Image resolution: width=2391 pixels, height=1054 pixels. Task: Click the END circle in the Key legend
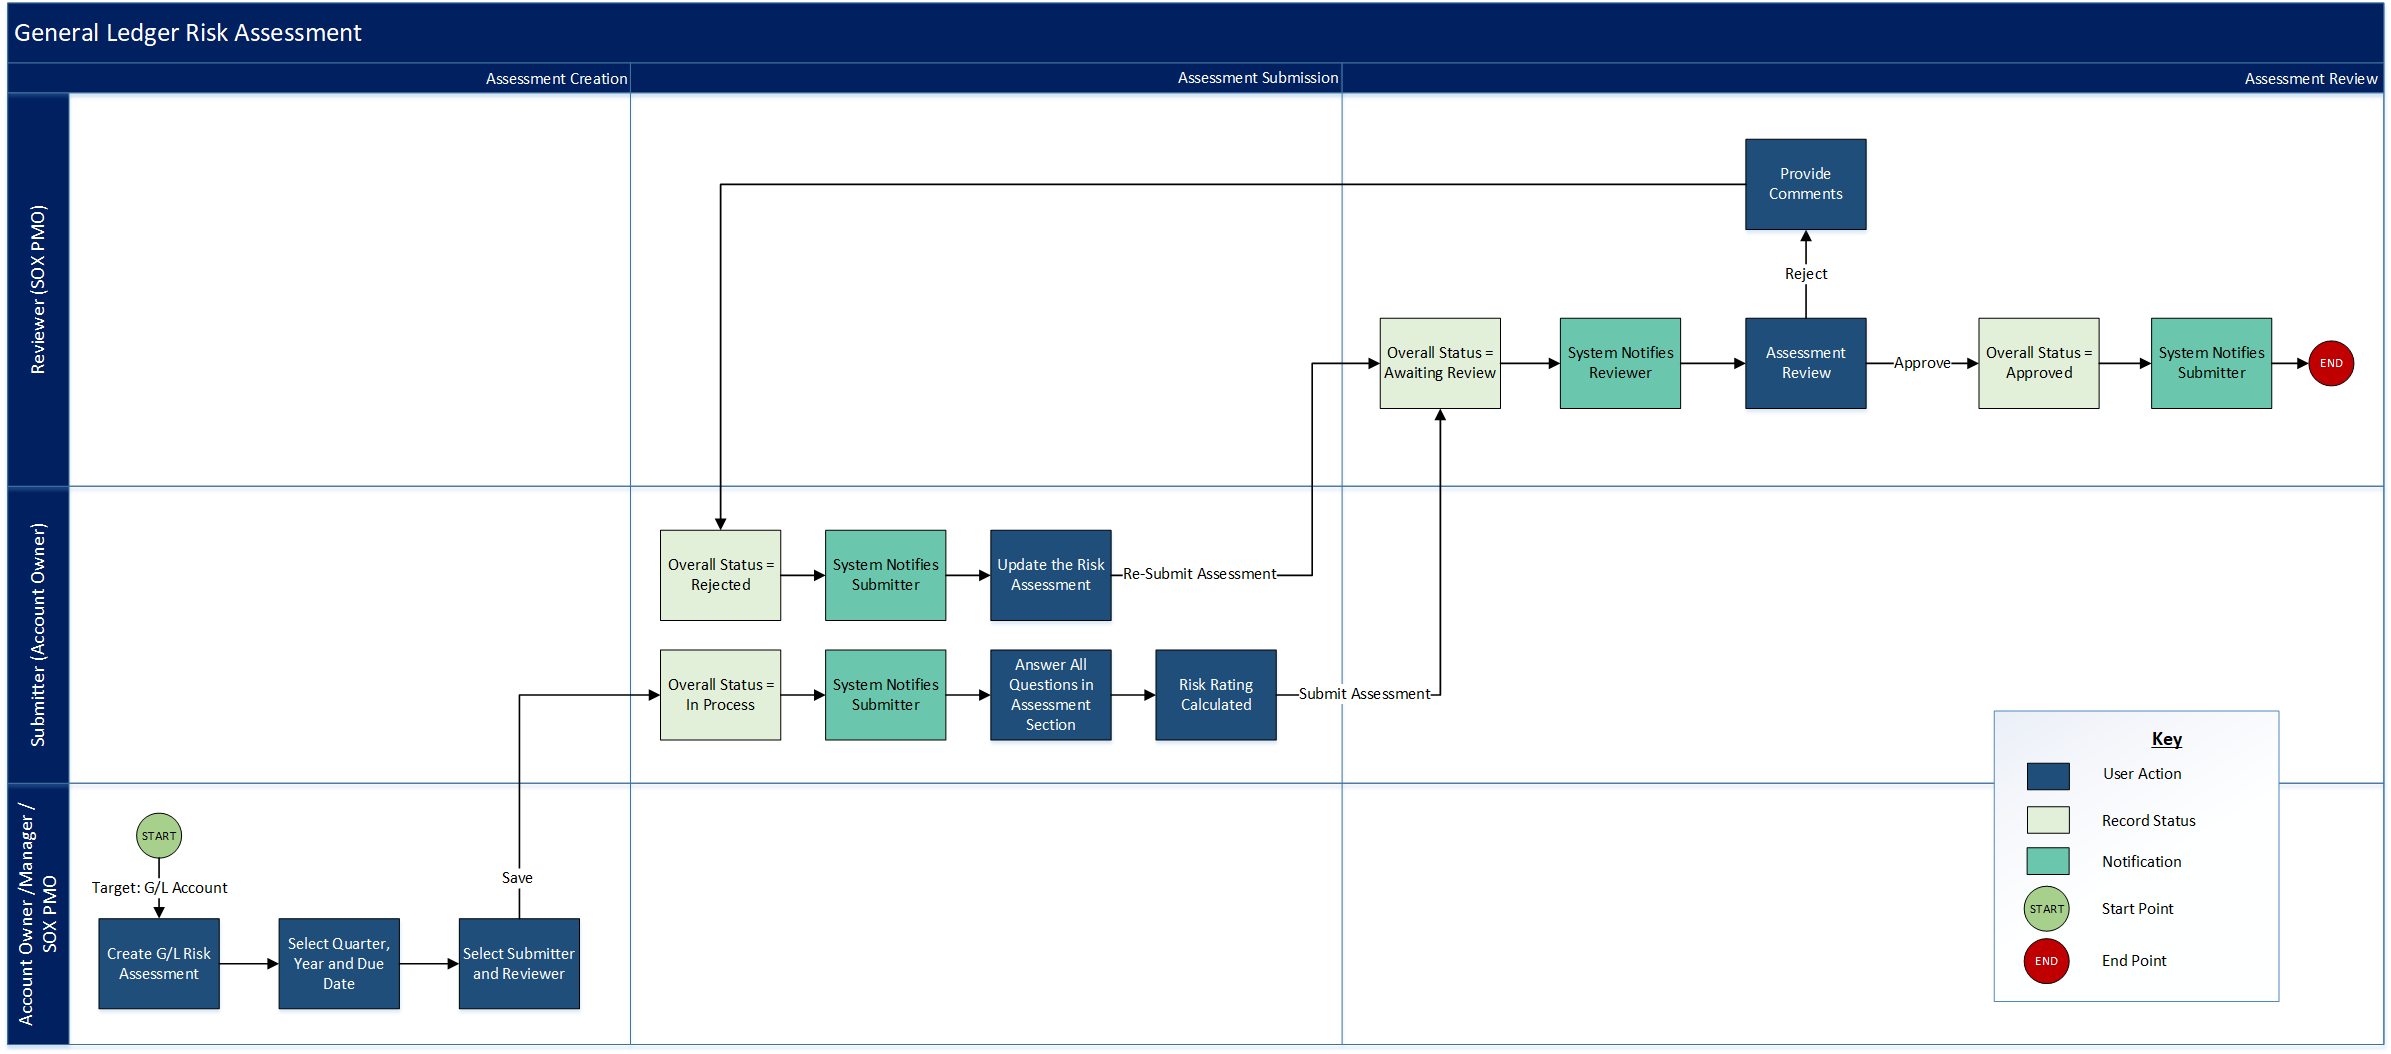pyautogui.click(x=2047, y=961)
